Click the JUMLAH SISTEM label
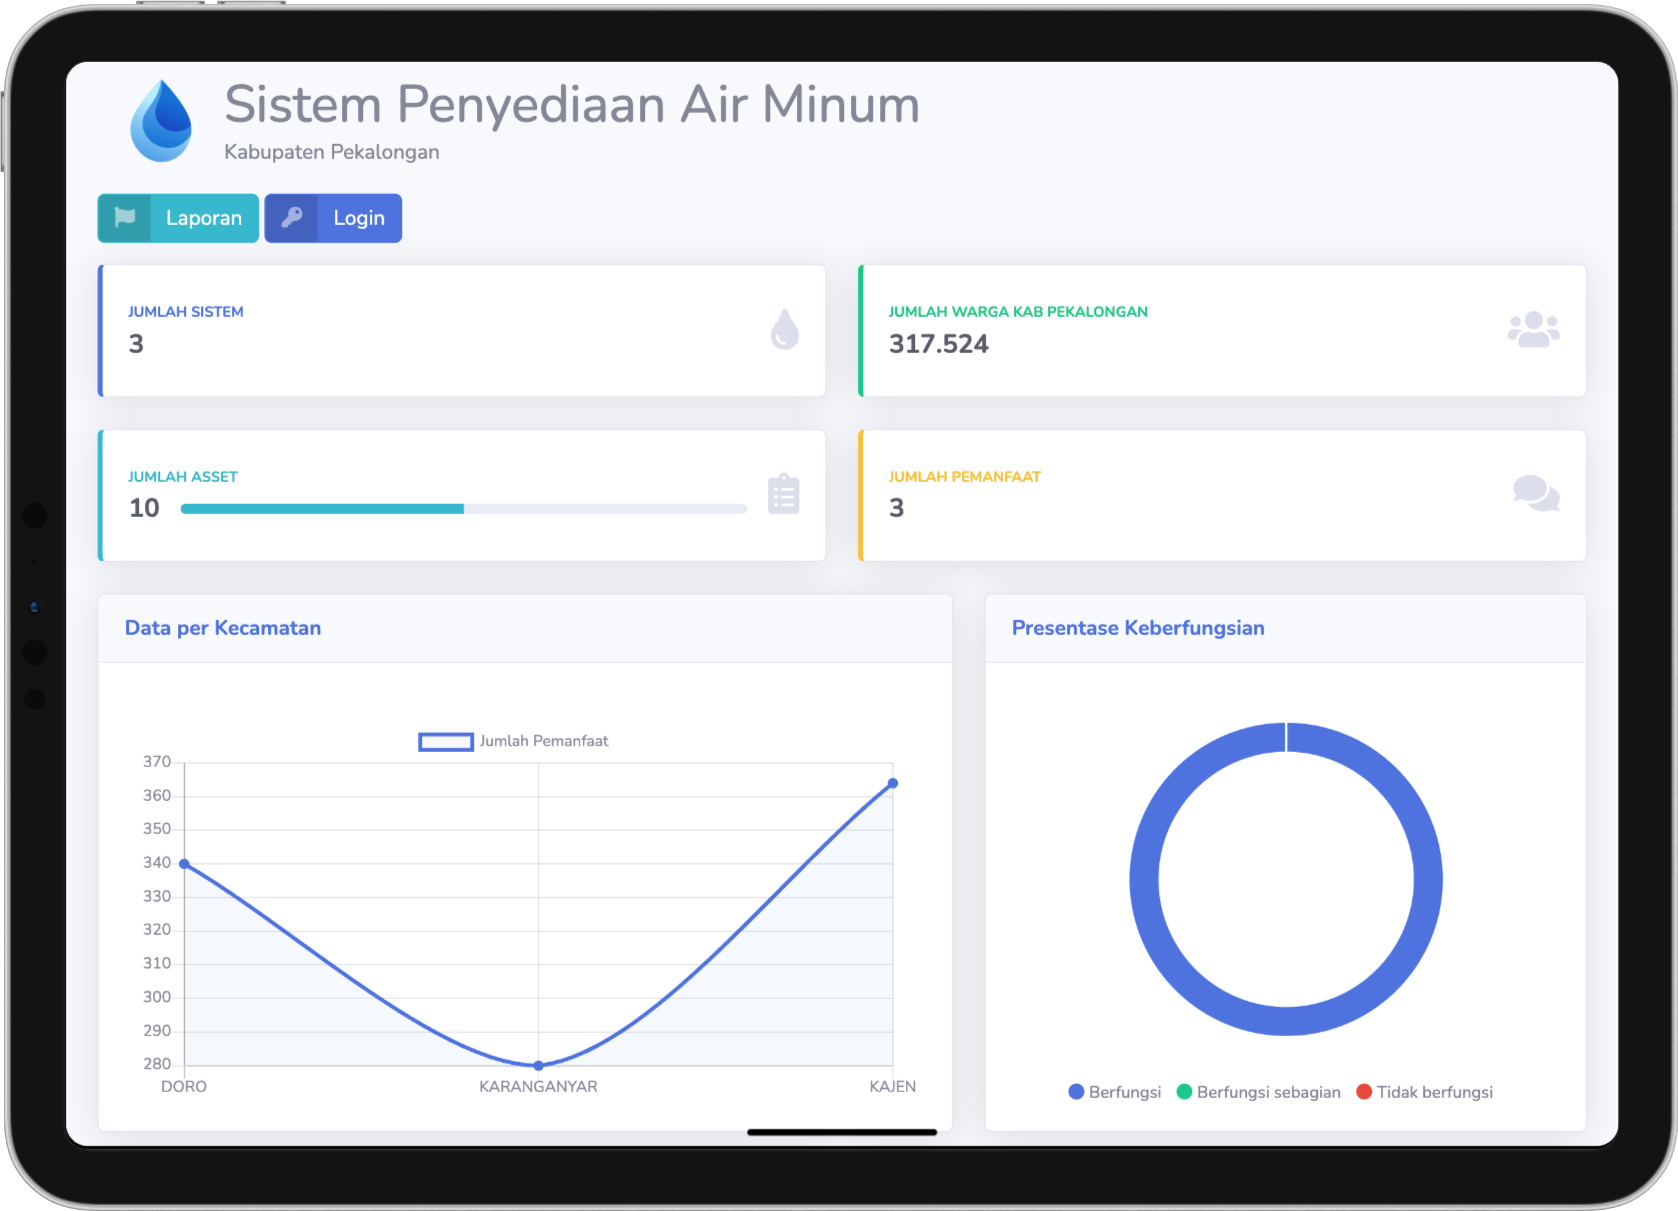The height and width of the screenshot is (1211, 1678). click(x=186, y=312)
